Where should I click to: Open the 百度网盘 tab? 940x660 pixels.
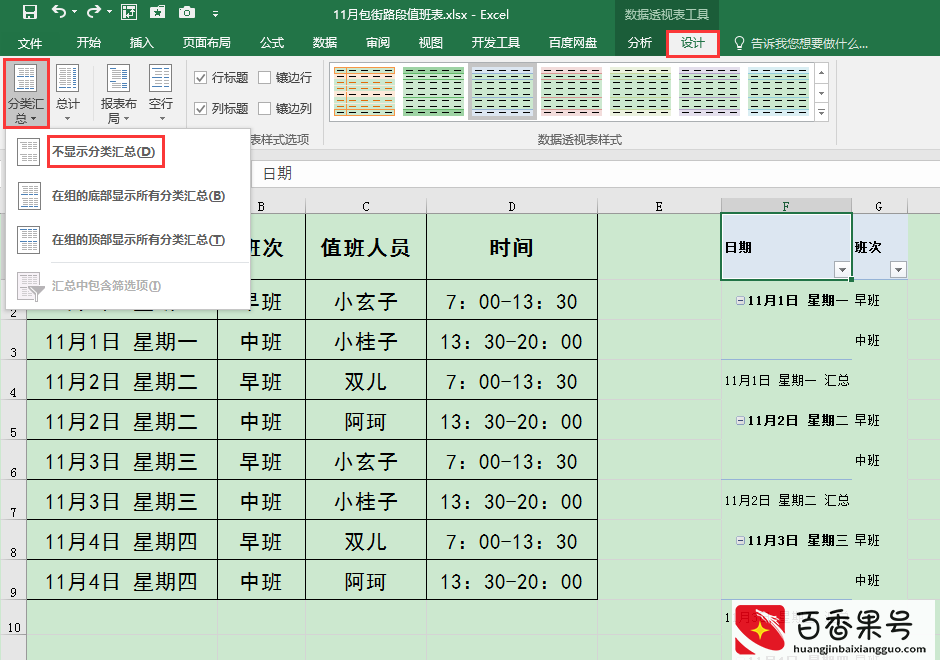(573, 43)
